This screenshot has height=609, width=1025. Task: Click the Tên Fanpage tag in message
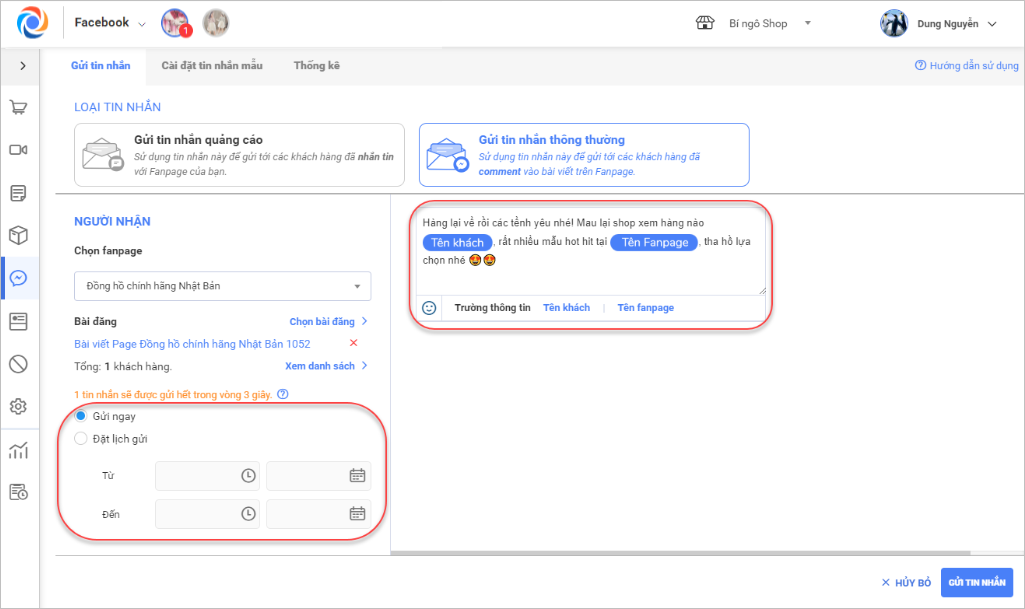(654, 242)
